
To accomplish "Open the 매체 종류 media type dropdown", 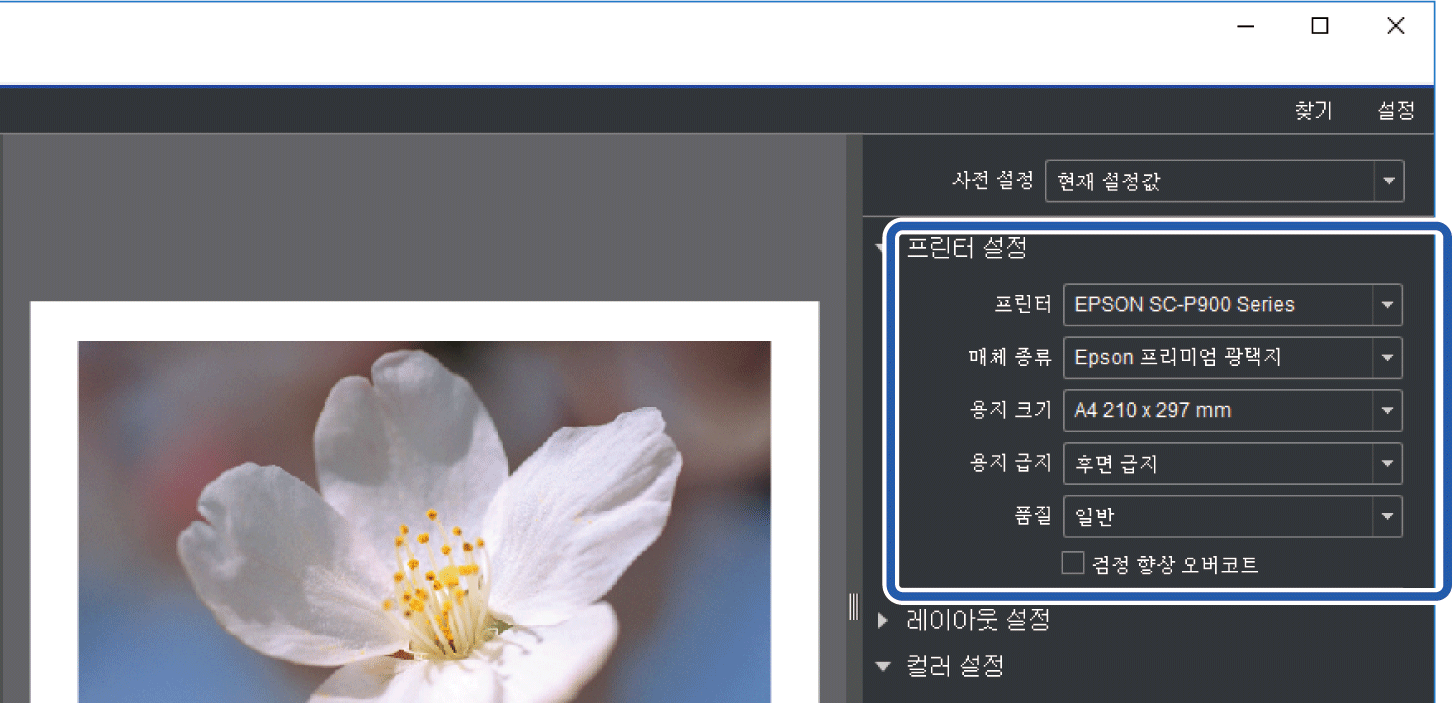I will click(1232, 357).
